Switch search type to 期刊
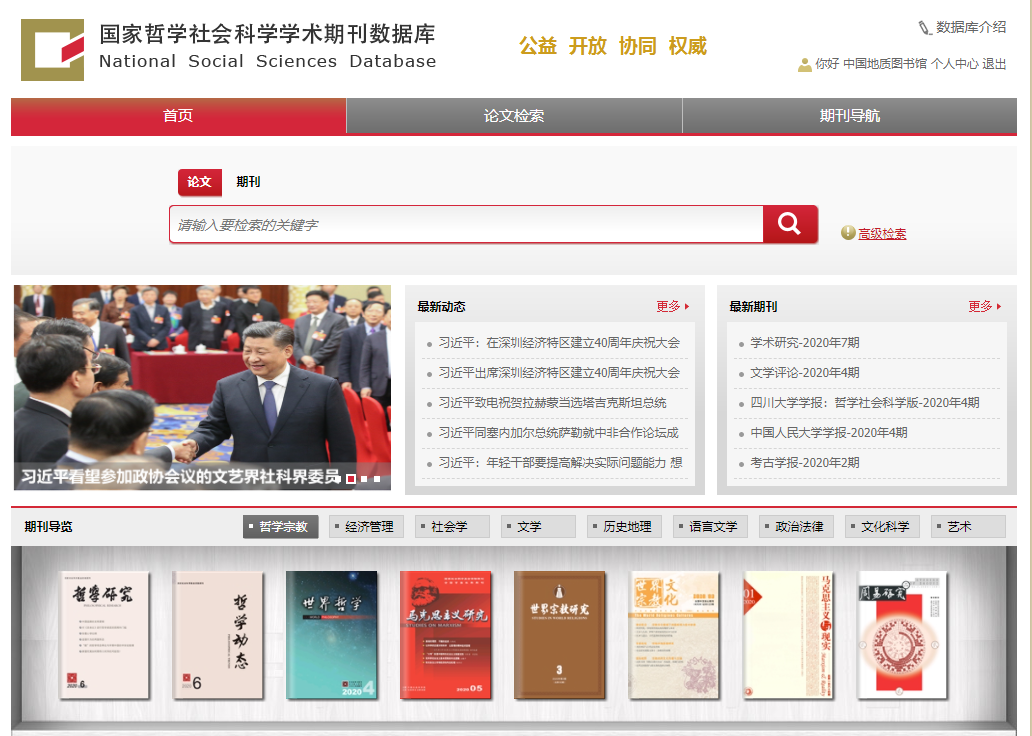This screenshot has height=736, width=1032. click(248, 182)
